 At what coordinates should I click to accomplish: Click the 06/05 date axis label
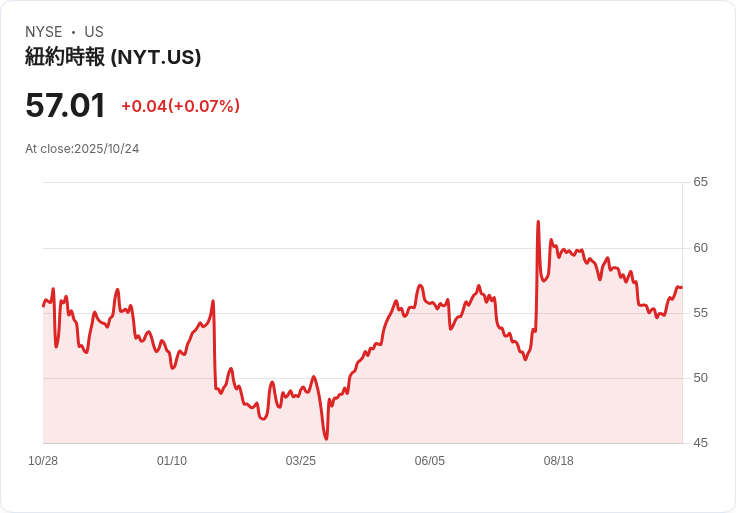(430, 461)
